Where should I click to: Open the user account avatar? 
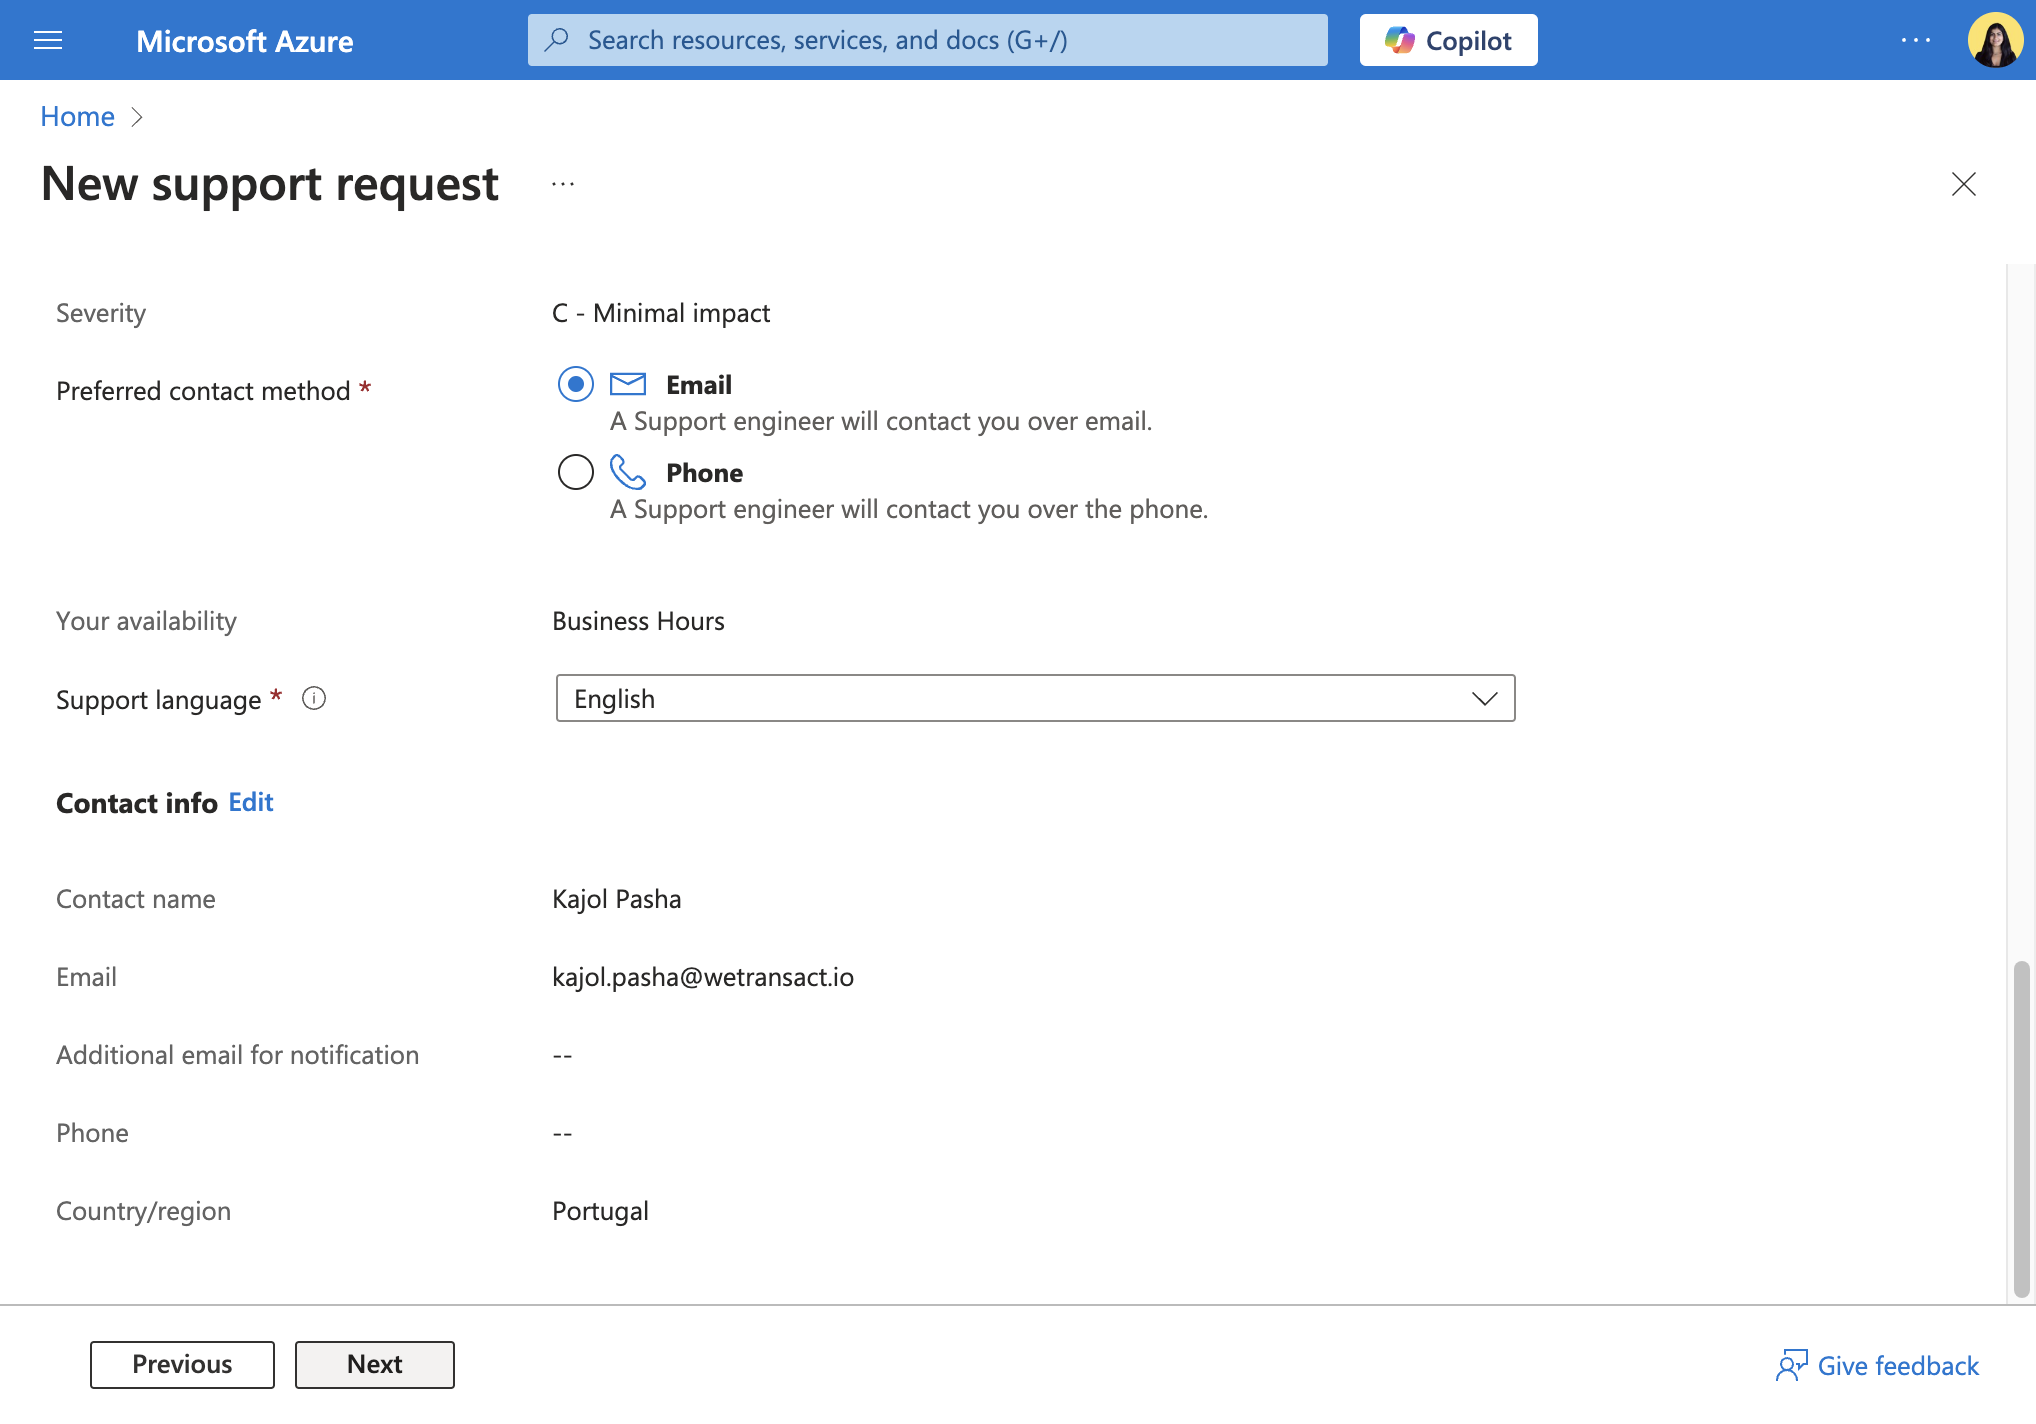[x=1995, y=40]
